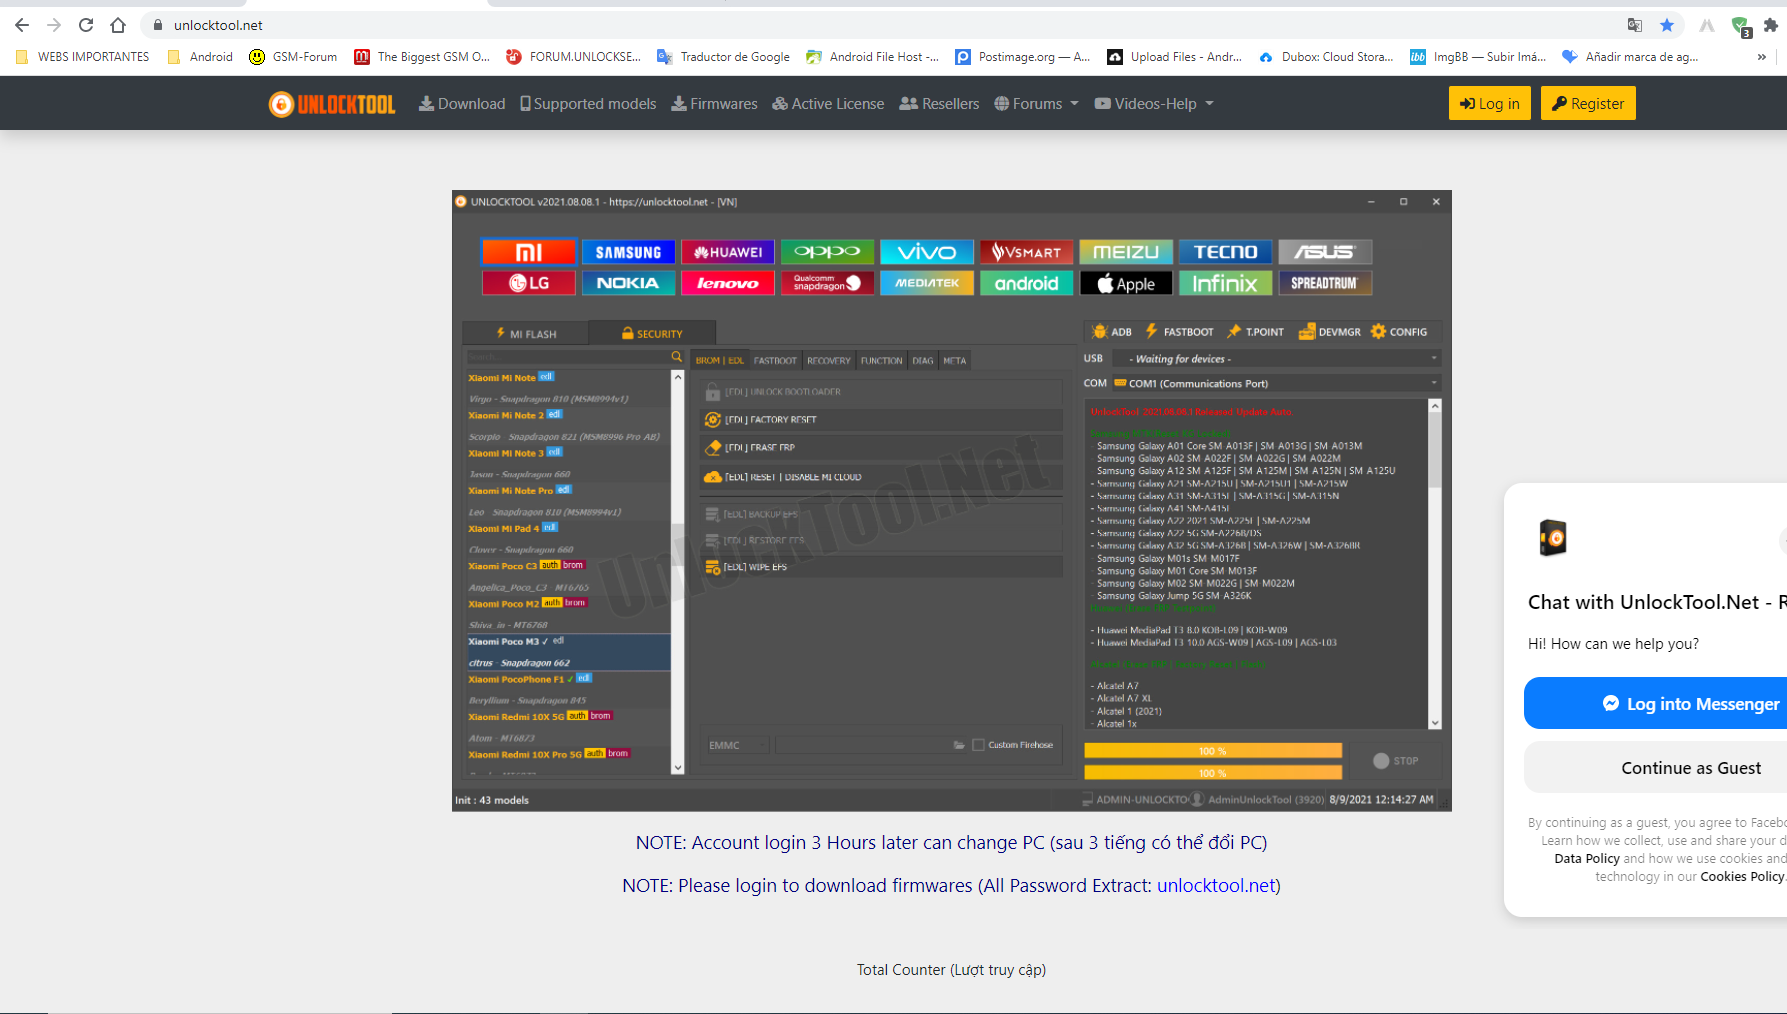The image size is (1787, 1014).
Task: Select the Oppo brand tile
Action: [x=827, y=252]
